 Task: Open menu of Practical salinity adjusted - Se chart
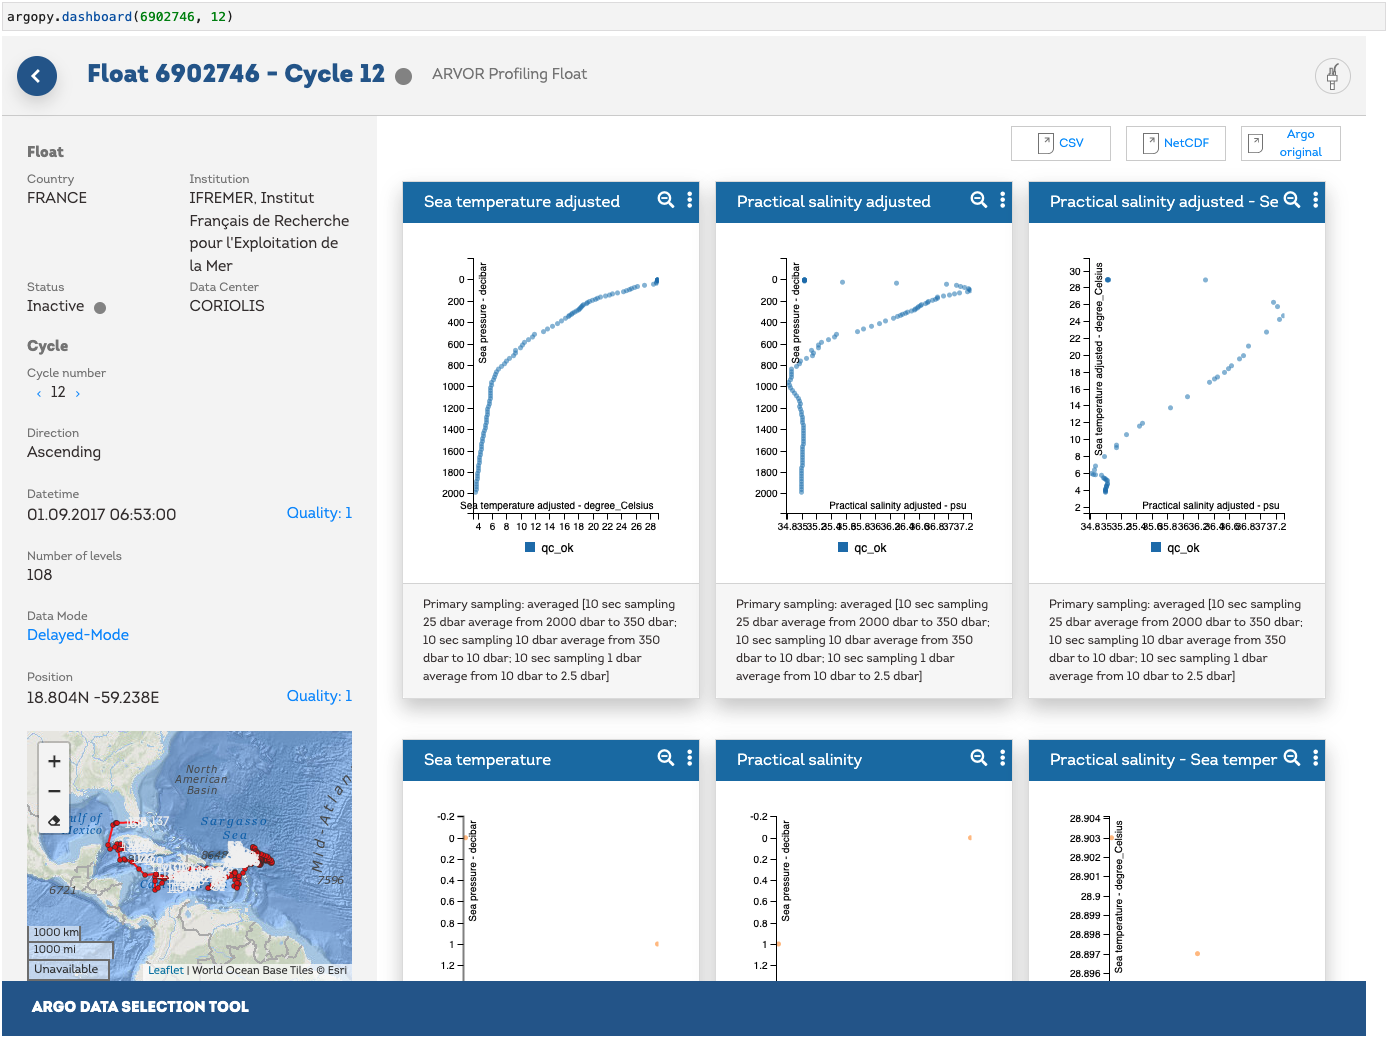[x=1316, y=200]
